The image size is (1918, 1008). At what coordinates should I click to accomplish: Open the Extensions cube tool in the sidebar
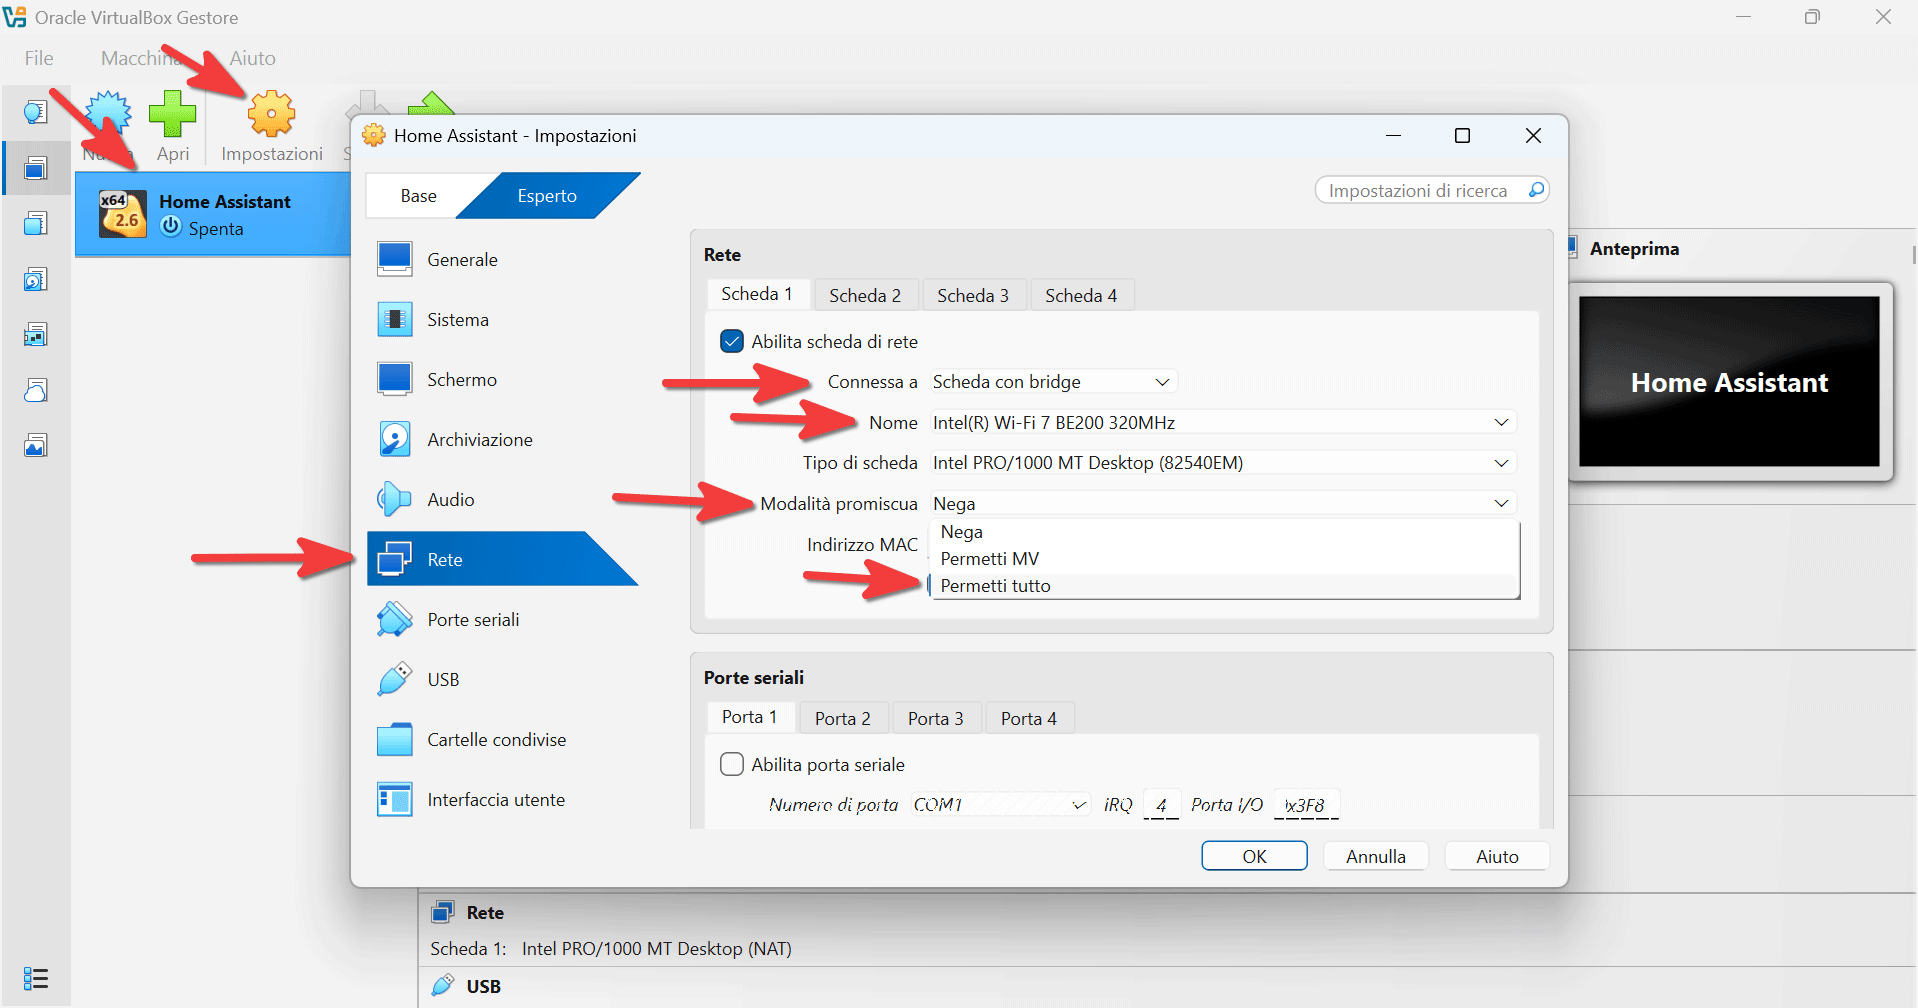click(36, 223)
